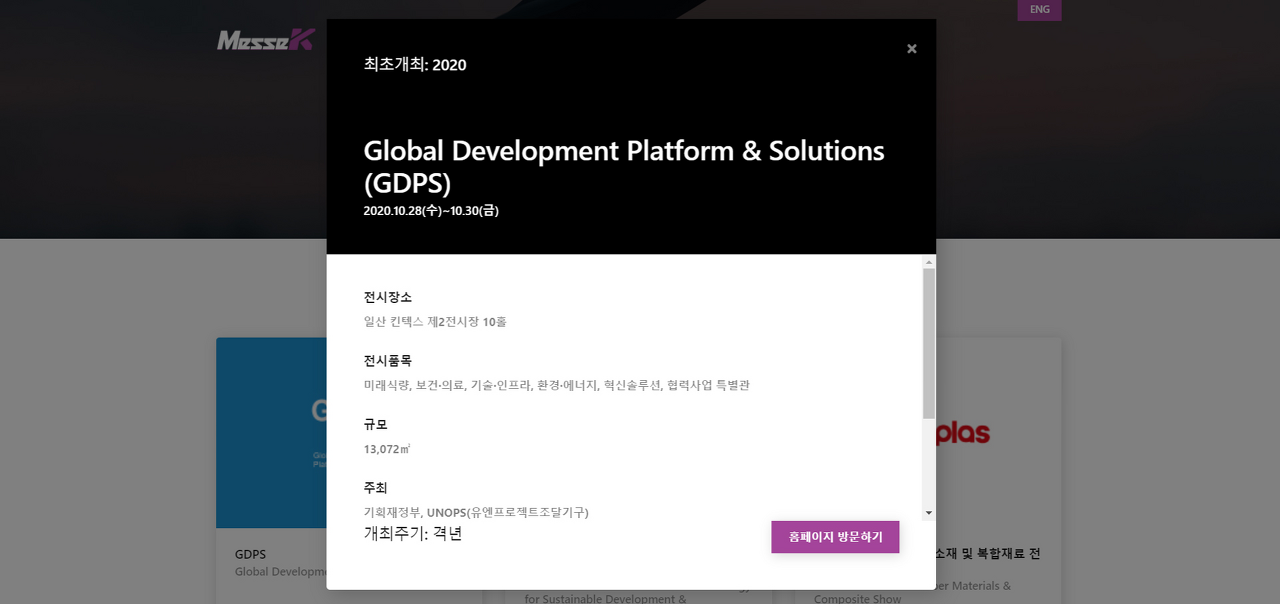Click the 전시장소 heading

click(388, 297)
